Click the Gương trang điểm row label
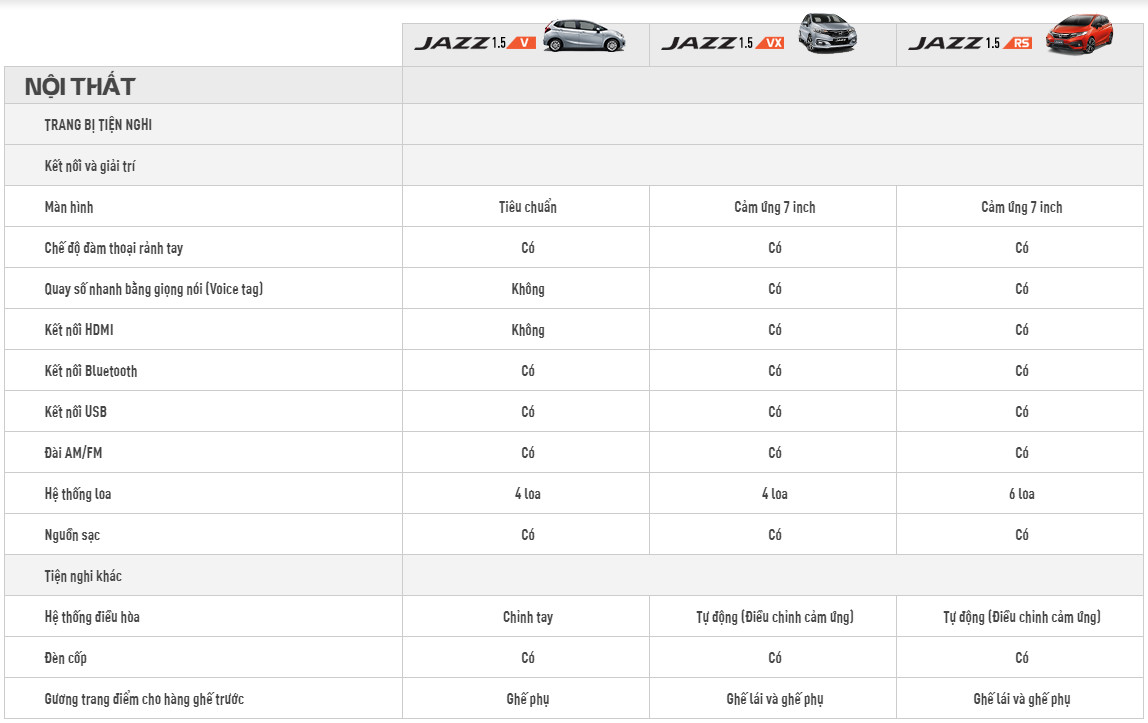The height and width of the screenshot is (723, 1148). (144, 699)
